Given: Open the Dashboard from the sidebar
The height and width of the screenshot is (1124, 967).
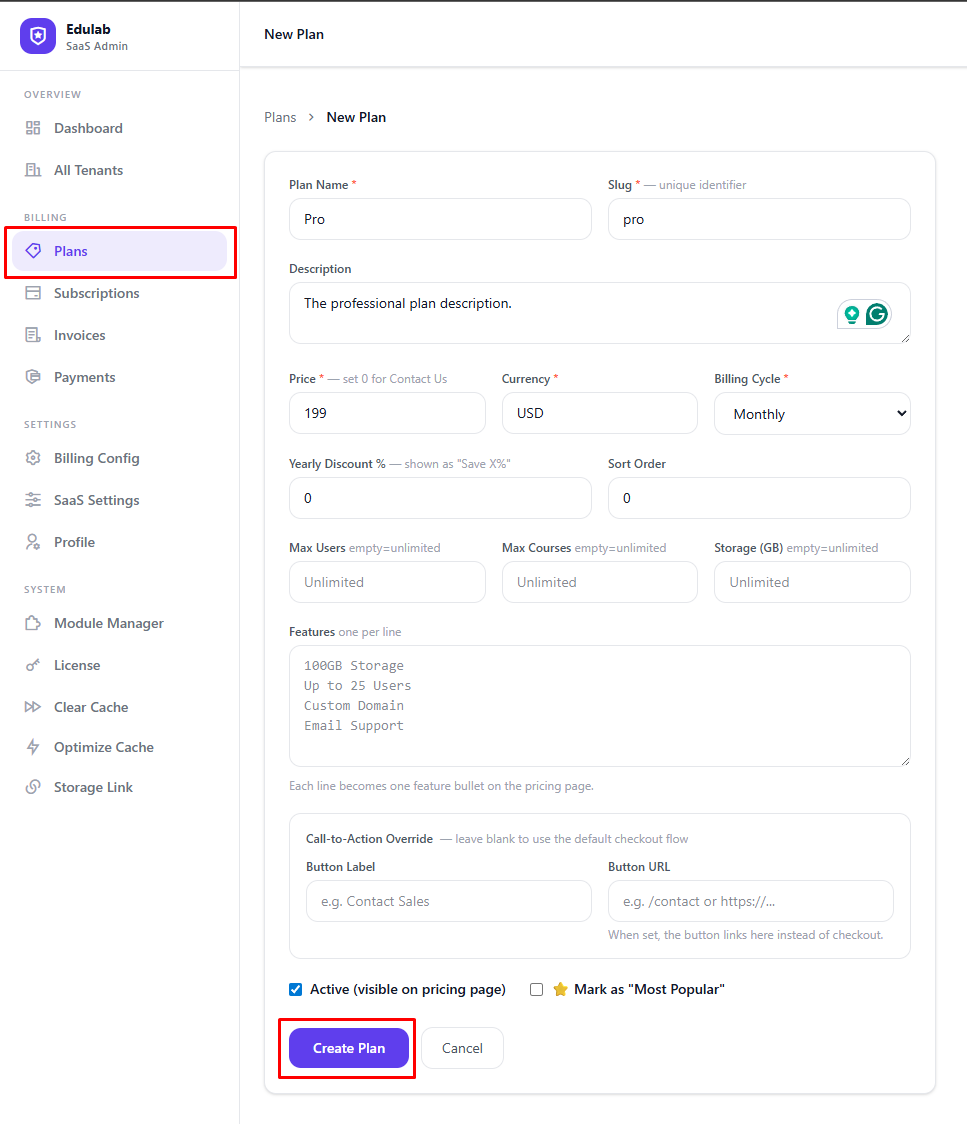Looking at the screenshot, I should (x=88, y=128).
